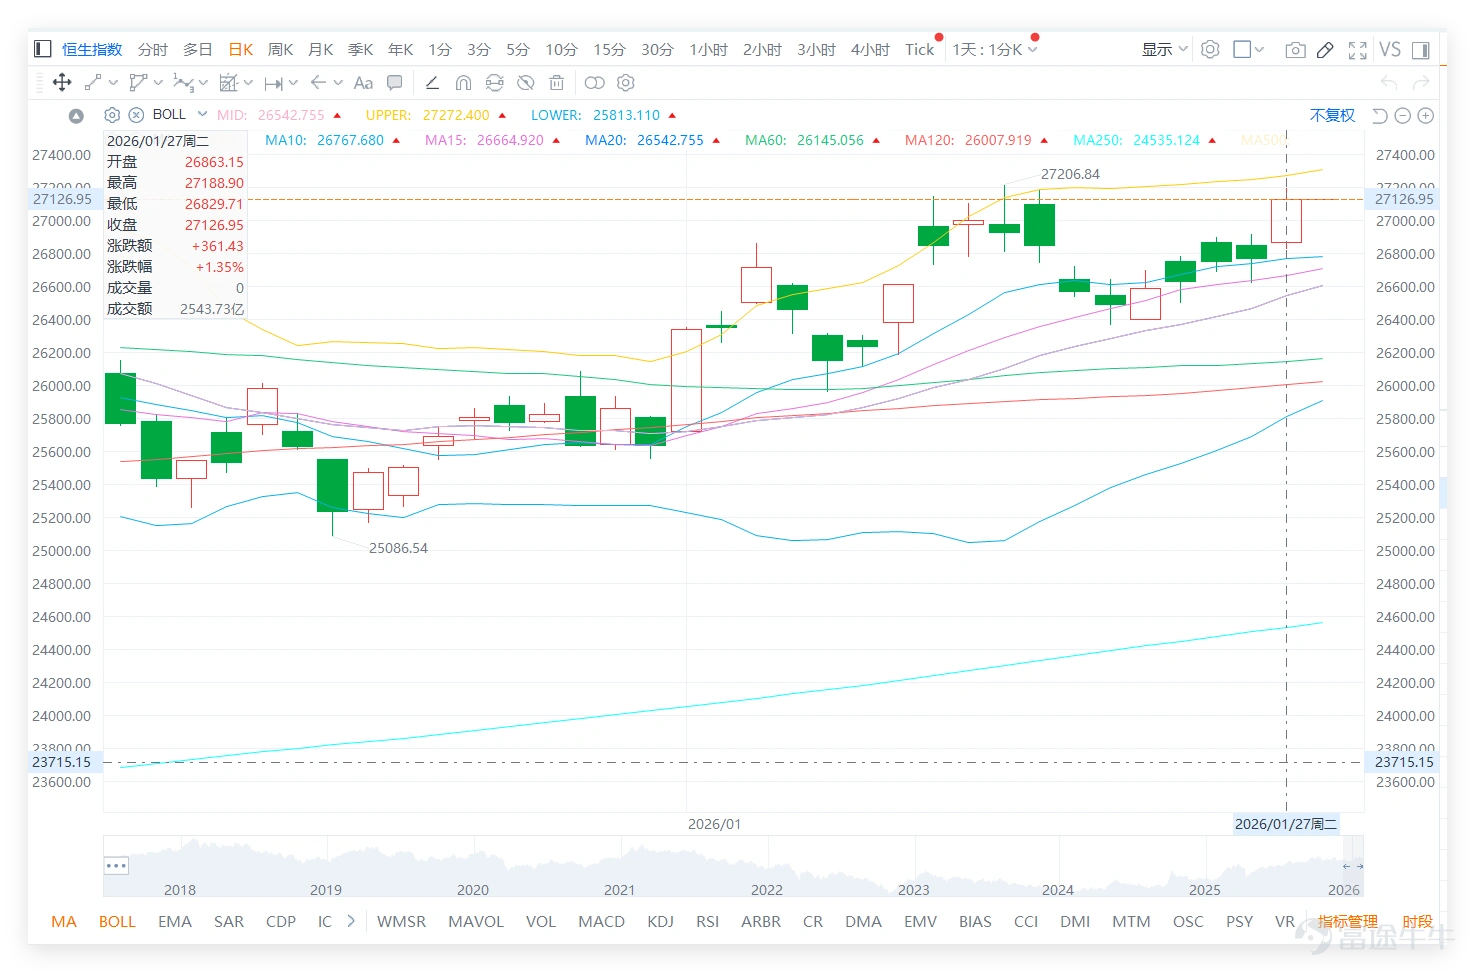This screenshot has height=973, width=1475.
Task: Take a chart screenshot with the camera icon
Action: (x=1295, y=50)
